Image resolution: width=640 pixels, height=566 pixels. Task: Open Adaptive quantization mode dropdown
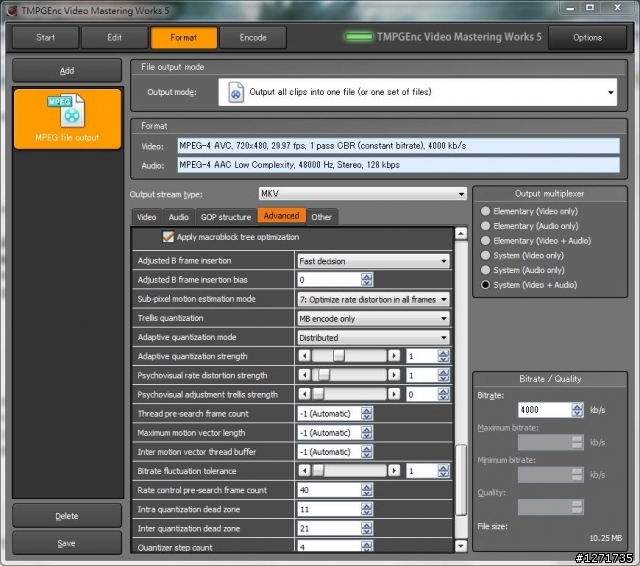point(373,337)
